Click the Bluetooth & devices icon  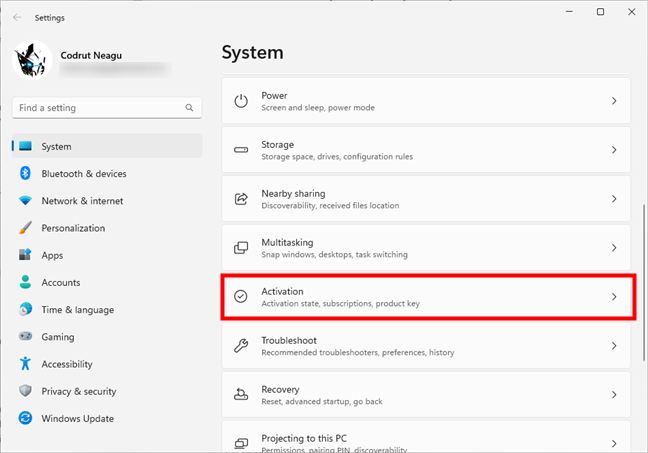click(25, 174)
